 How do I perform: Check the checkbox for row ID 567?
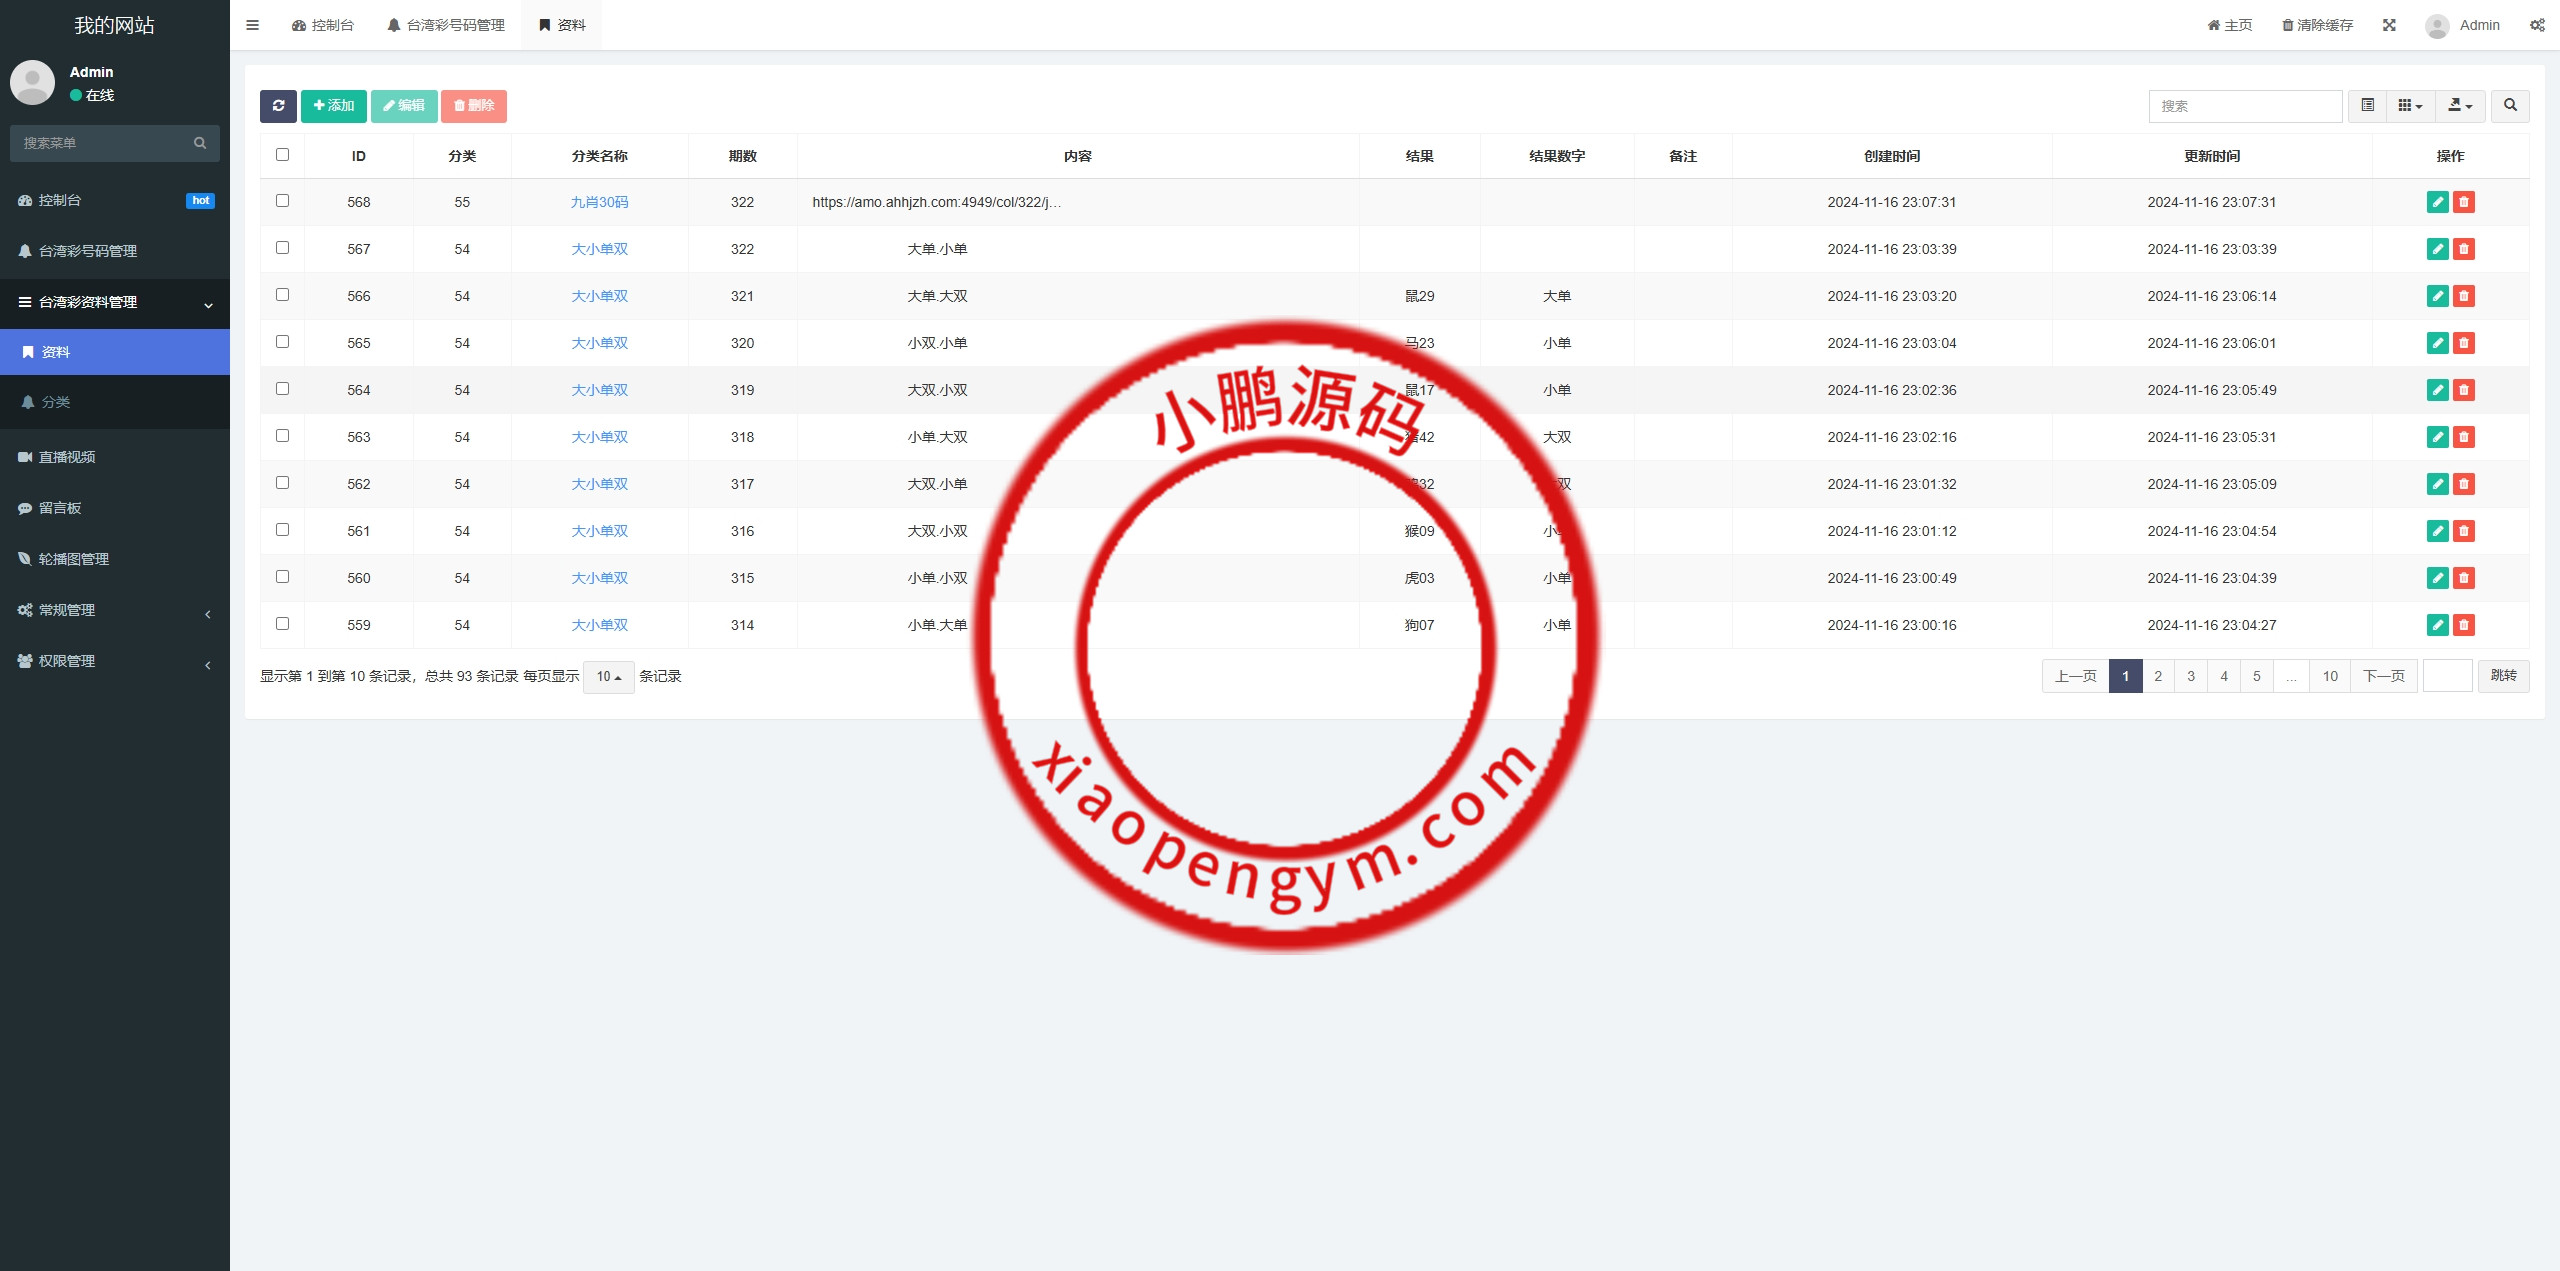(282, 248)
